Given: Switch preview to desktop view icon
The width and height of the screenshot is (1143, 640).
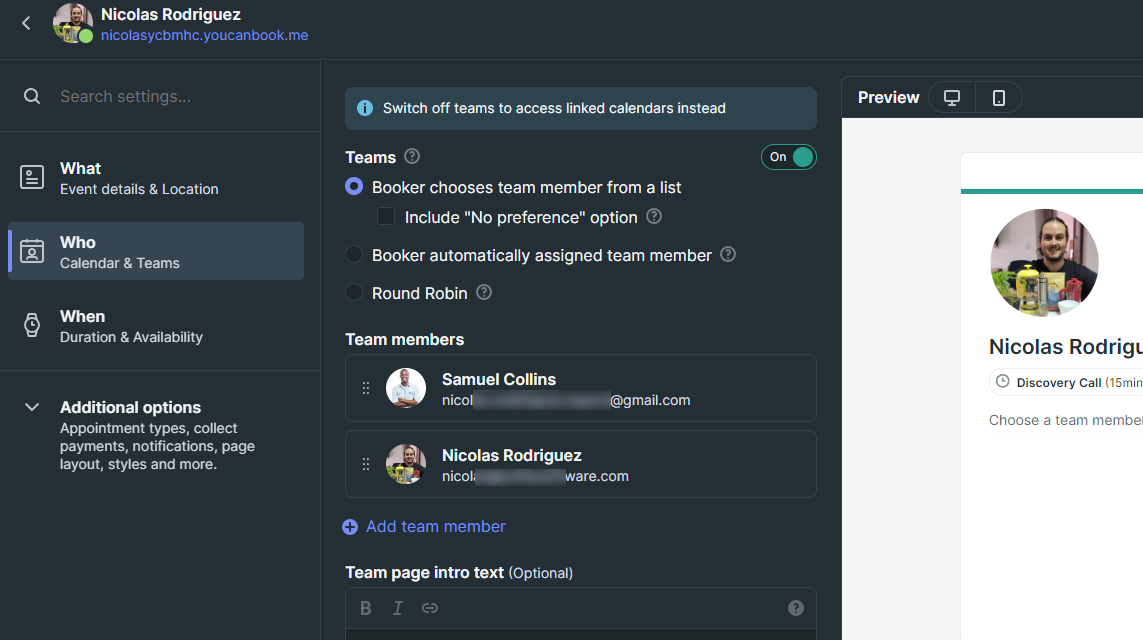Looking at the screenshot, I should click(951, 98).
